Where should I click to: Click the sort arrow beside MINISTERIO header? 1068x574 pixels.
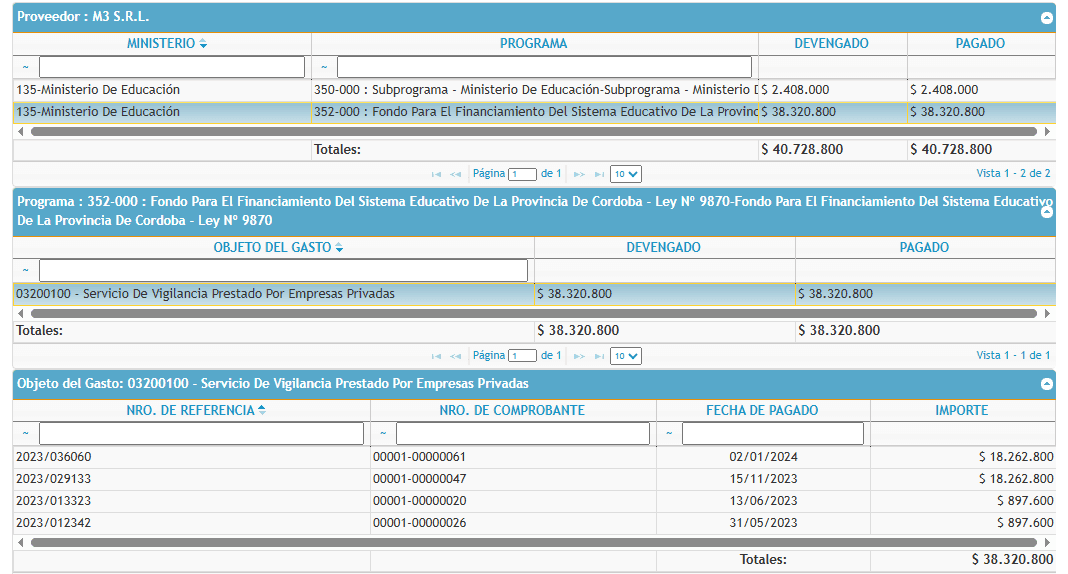point(203,44)
